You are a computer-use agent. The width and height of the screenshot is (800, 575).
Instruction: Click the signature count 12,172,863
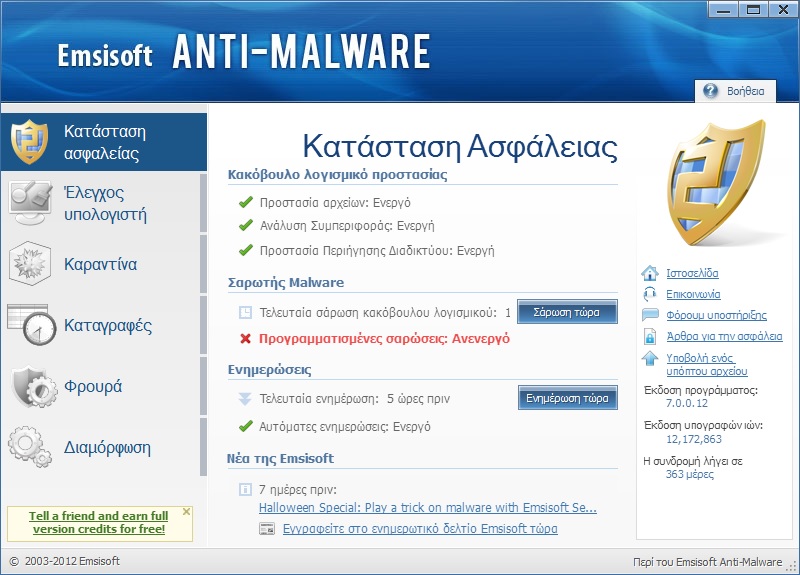694,439
